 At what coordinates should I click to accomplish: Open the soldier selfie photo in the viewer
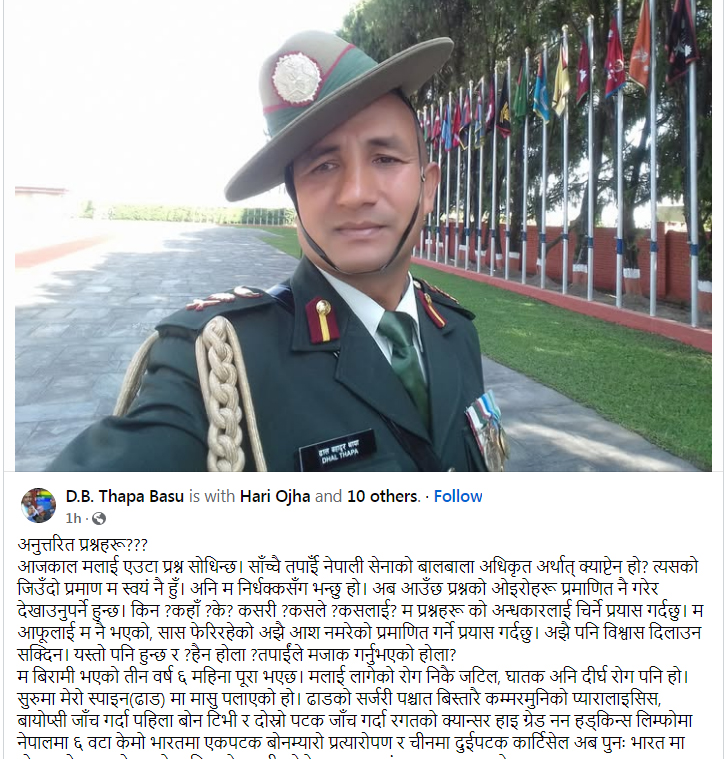click(x=363, y=236)
